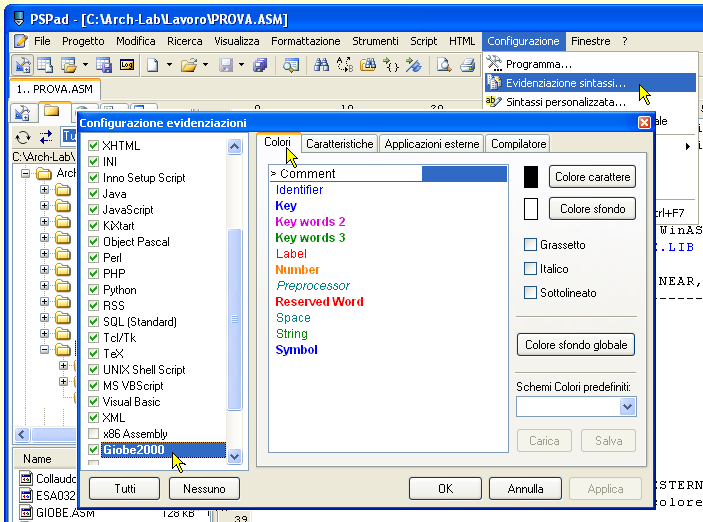Click the file explorer magnifier icon
The height and width of the screenshot is (522, 703).
pyautogui.click(x=291, y=65)
